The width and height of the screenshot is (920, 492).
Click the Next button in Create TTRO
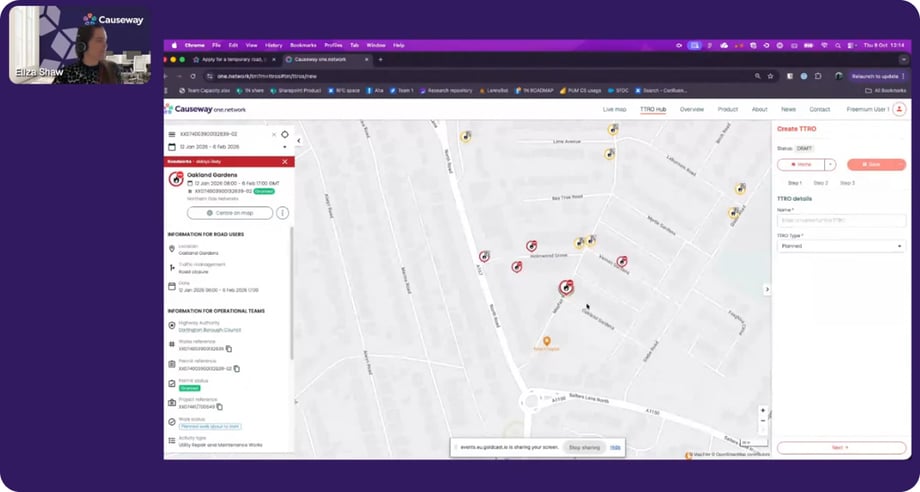(841, 447)
